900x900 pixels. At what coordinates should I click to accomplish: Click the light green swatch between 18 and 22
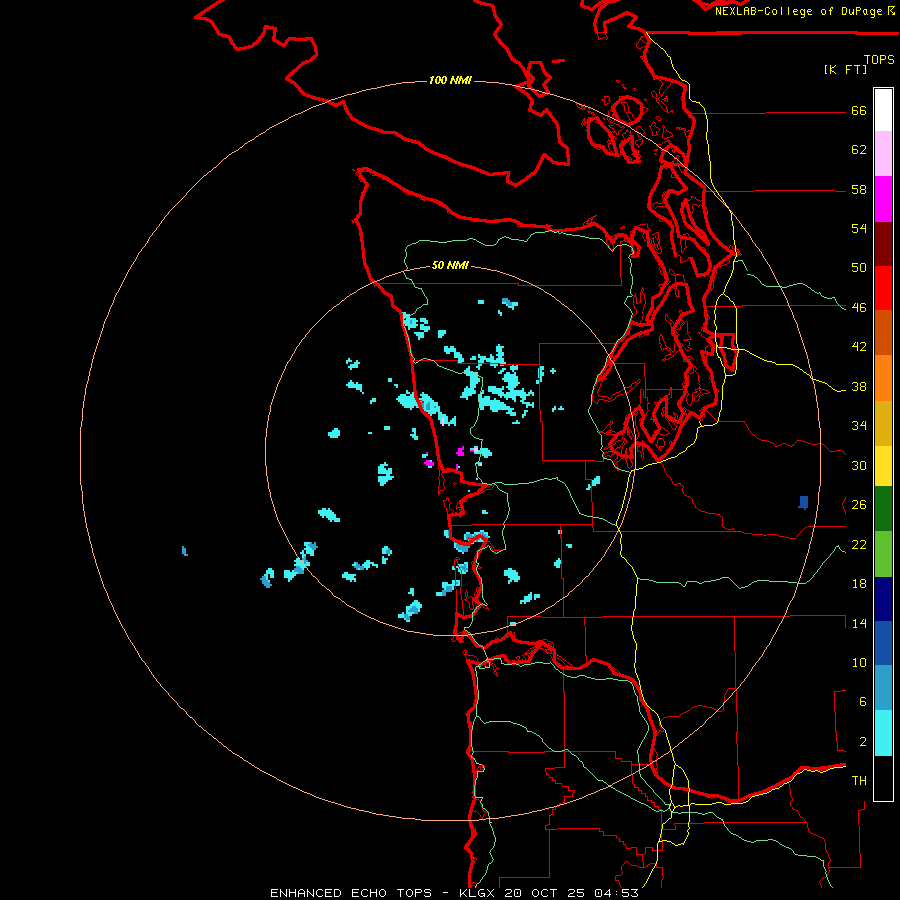tap(883, 554)
